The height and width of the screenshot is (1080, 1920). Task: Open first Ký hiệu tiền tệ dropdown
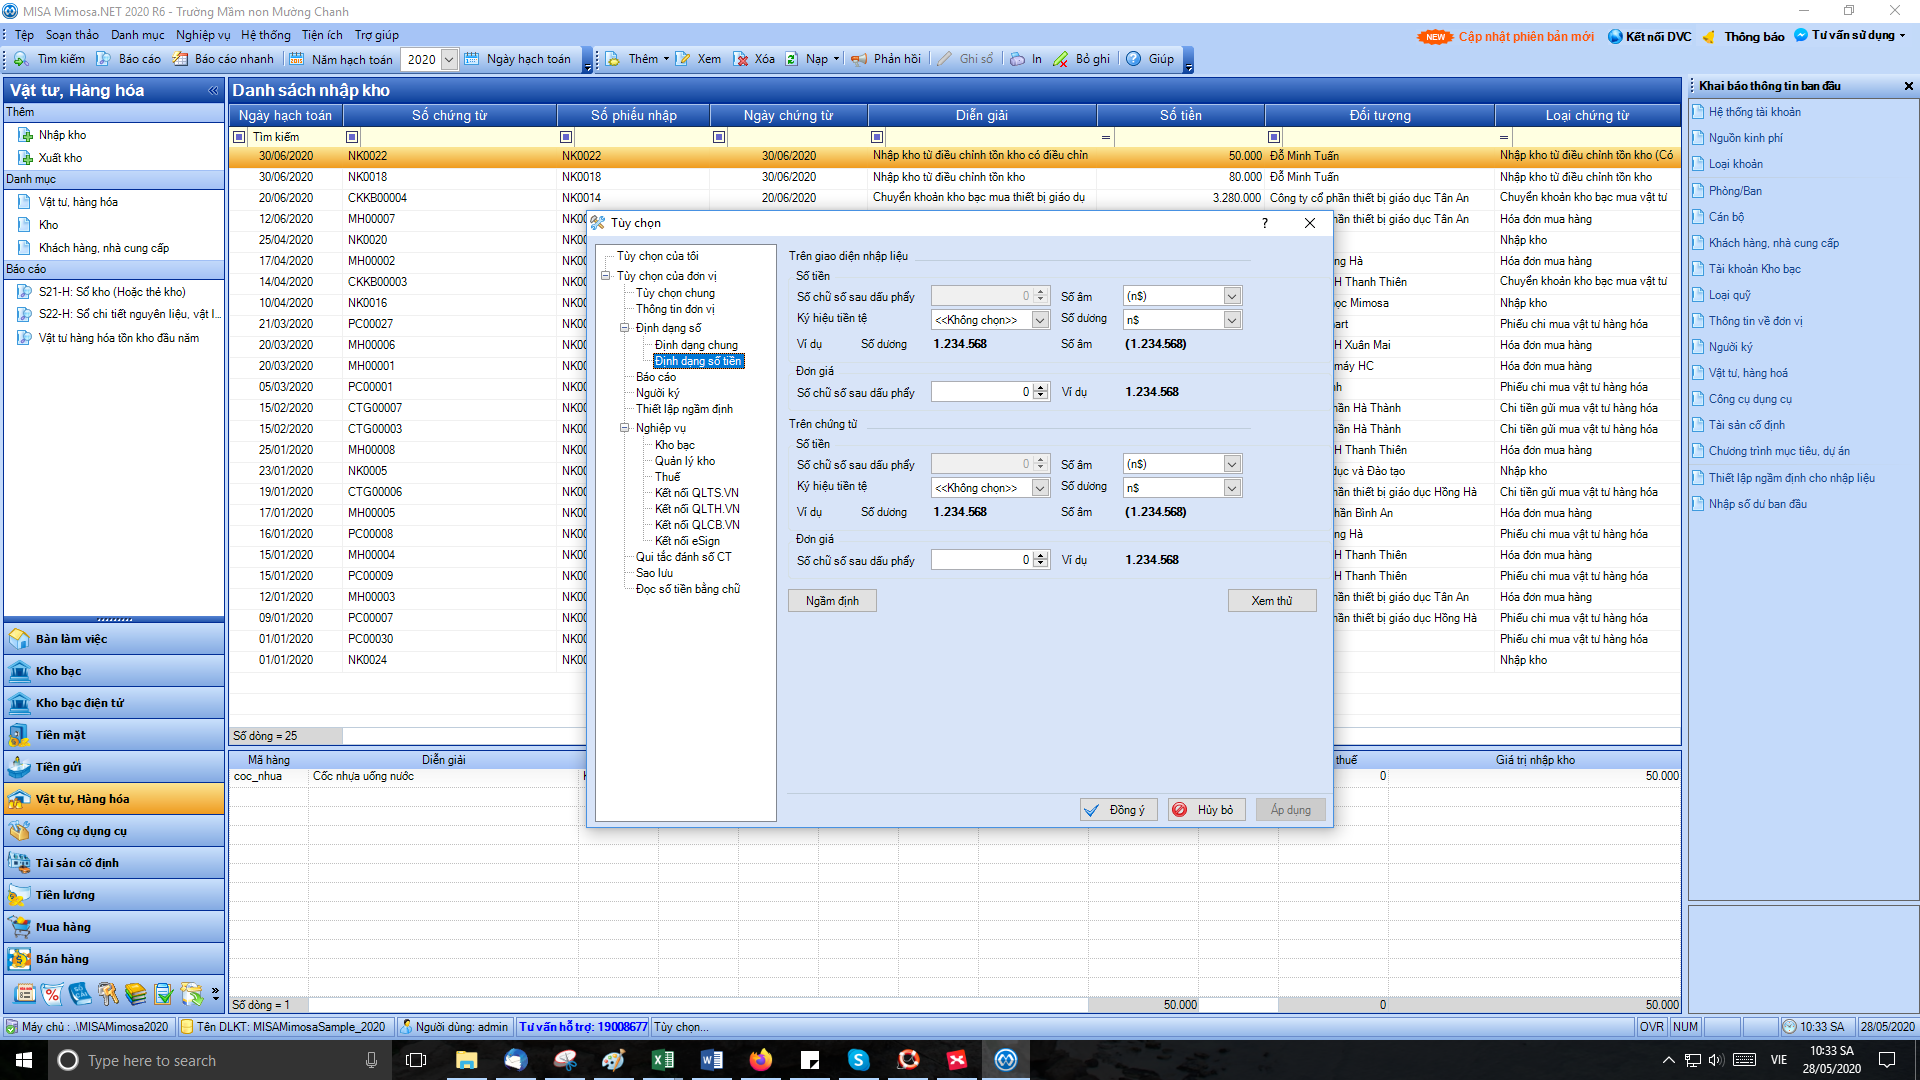pyautogui.click(x=1040, y=320)
